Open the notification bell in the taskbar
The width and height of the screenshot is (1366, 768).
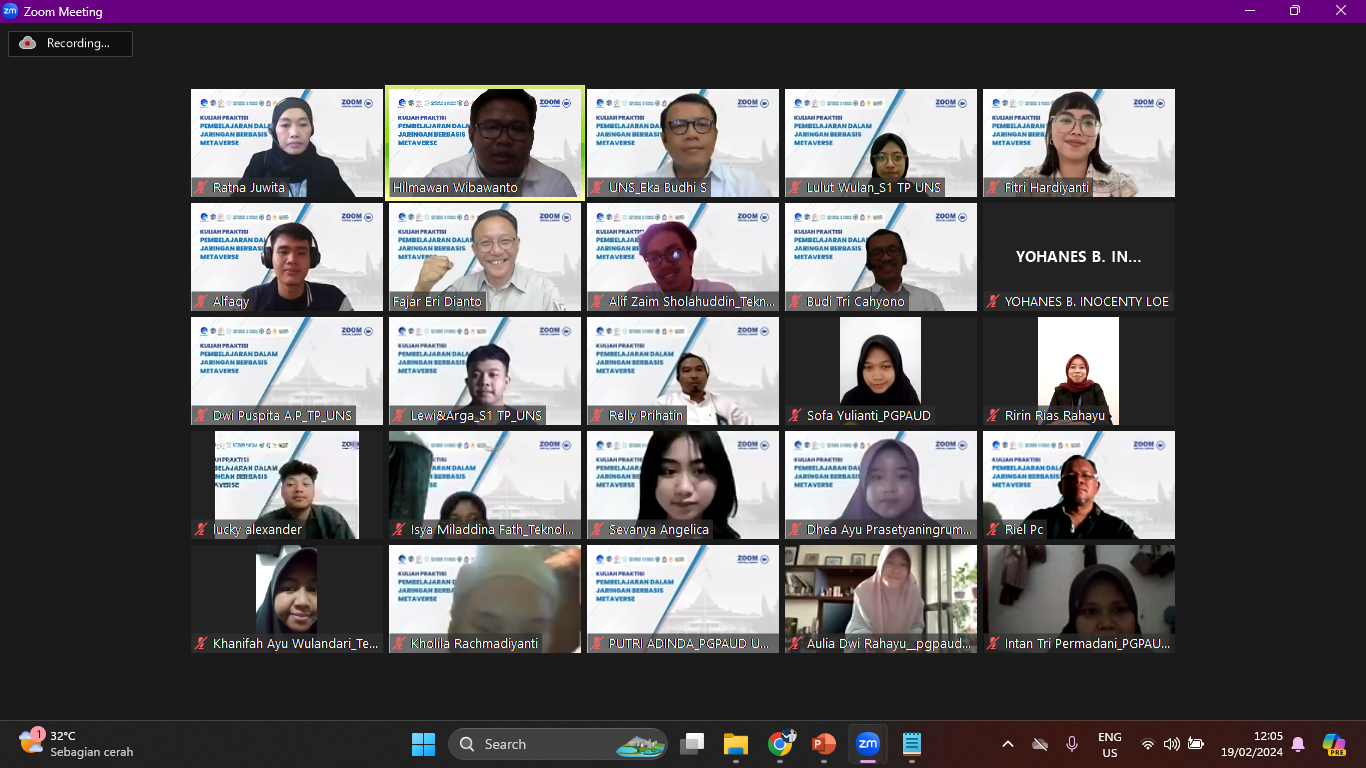tap(1298, 744)
